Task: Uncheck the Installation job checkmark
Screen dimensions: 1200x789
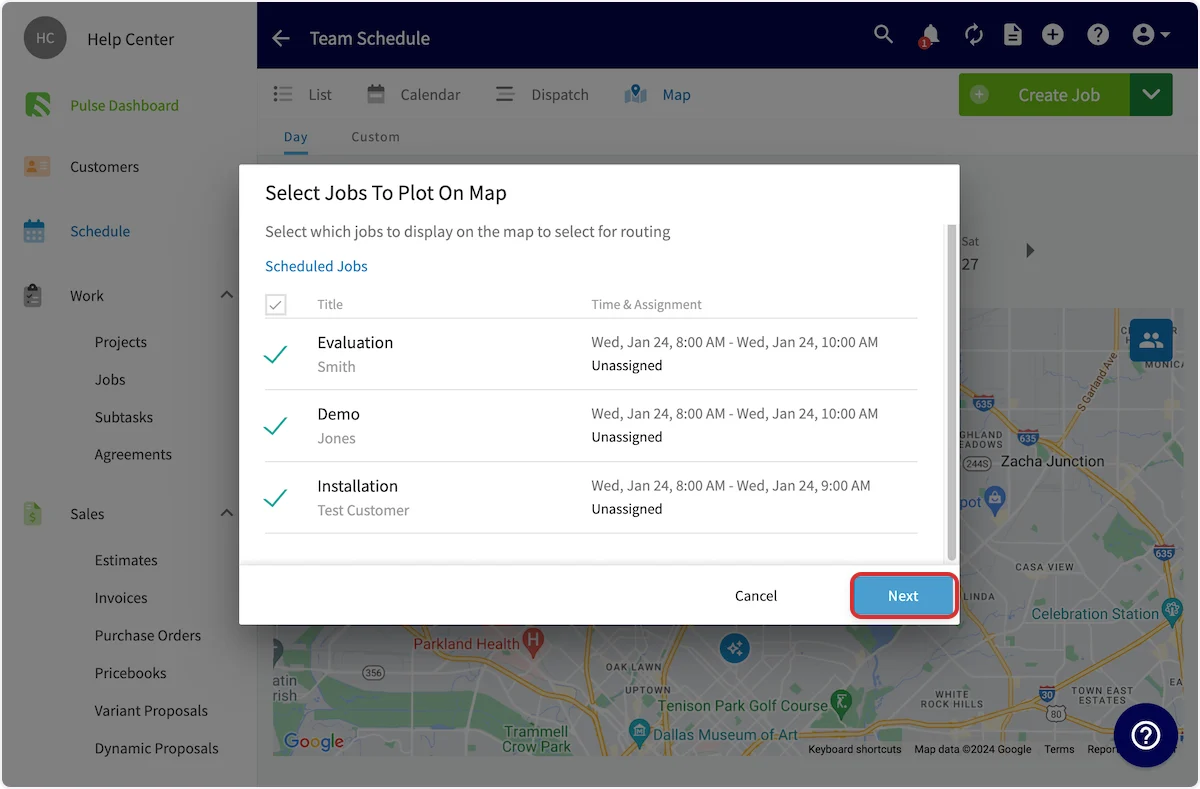Action: 275,497
